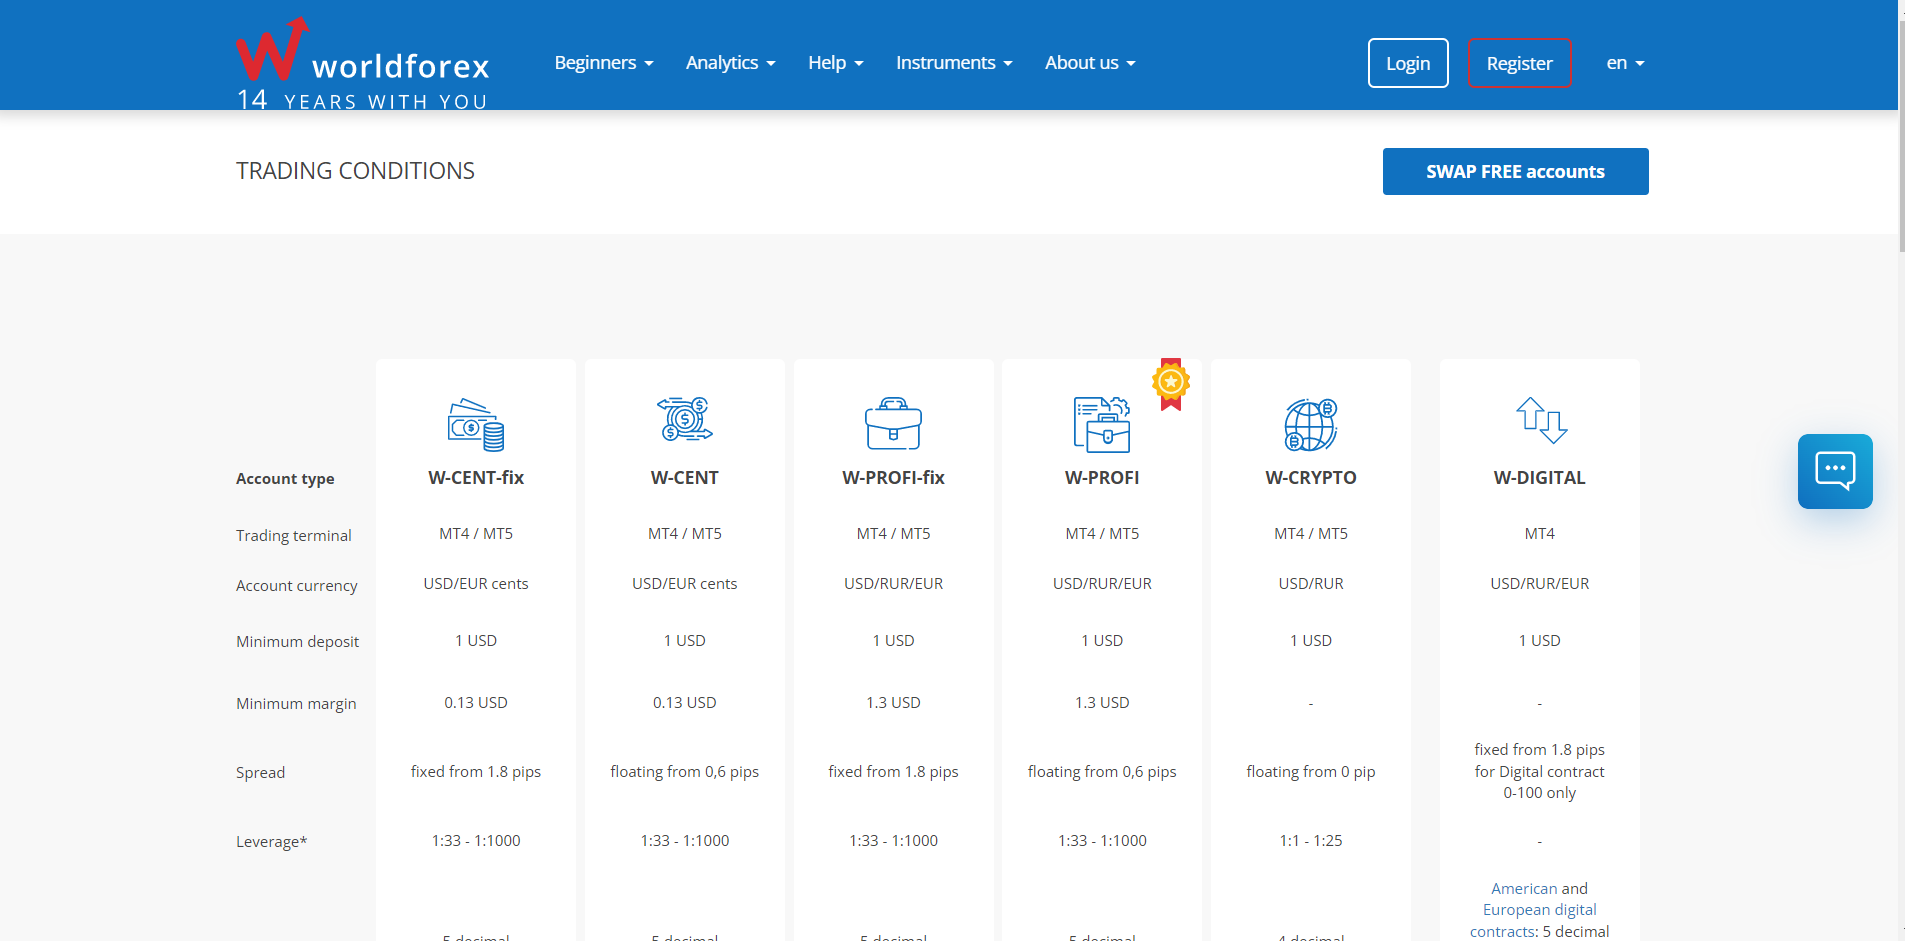The image size is (1905, 941).
Task: Click W-CENT spread floating from 0,6 pips
Action: pos(685,772)
